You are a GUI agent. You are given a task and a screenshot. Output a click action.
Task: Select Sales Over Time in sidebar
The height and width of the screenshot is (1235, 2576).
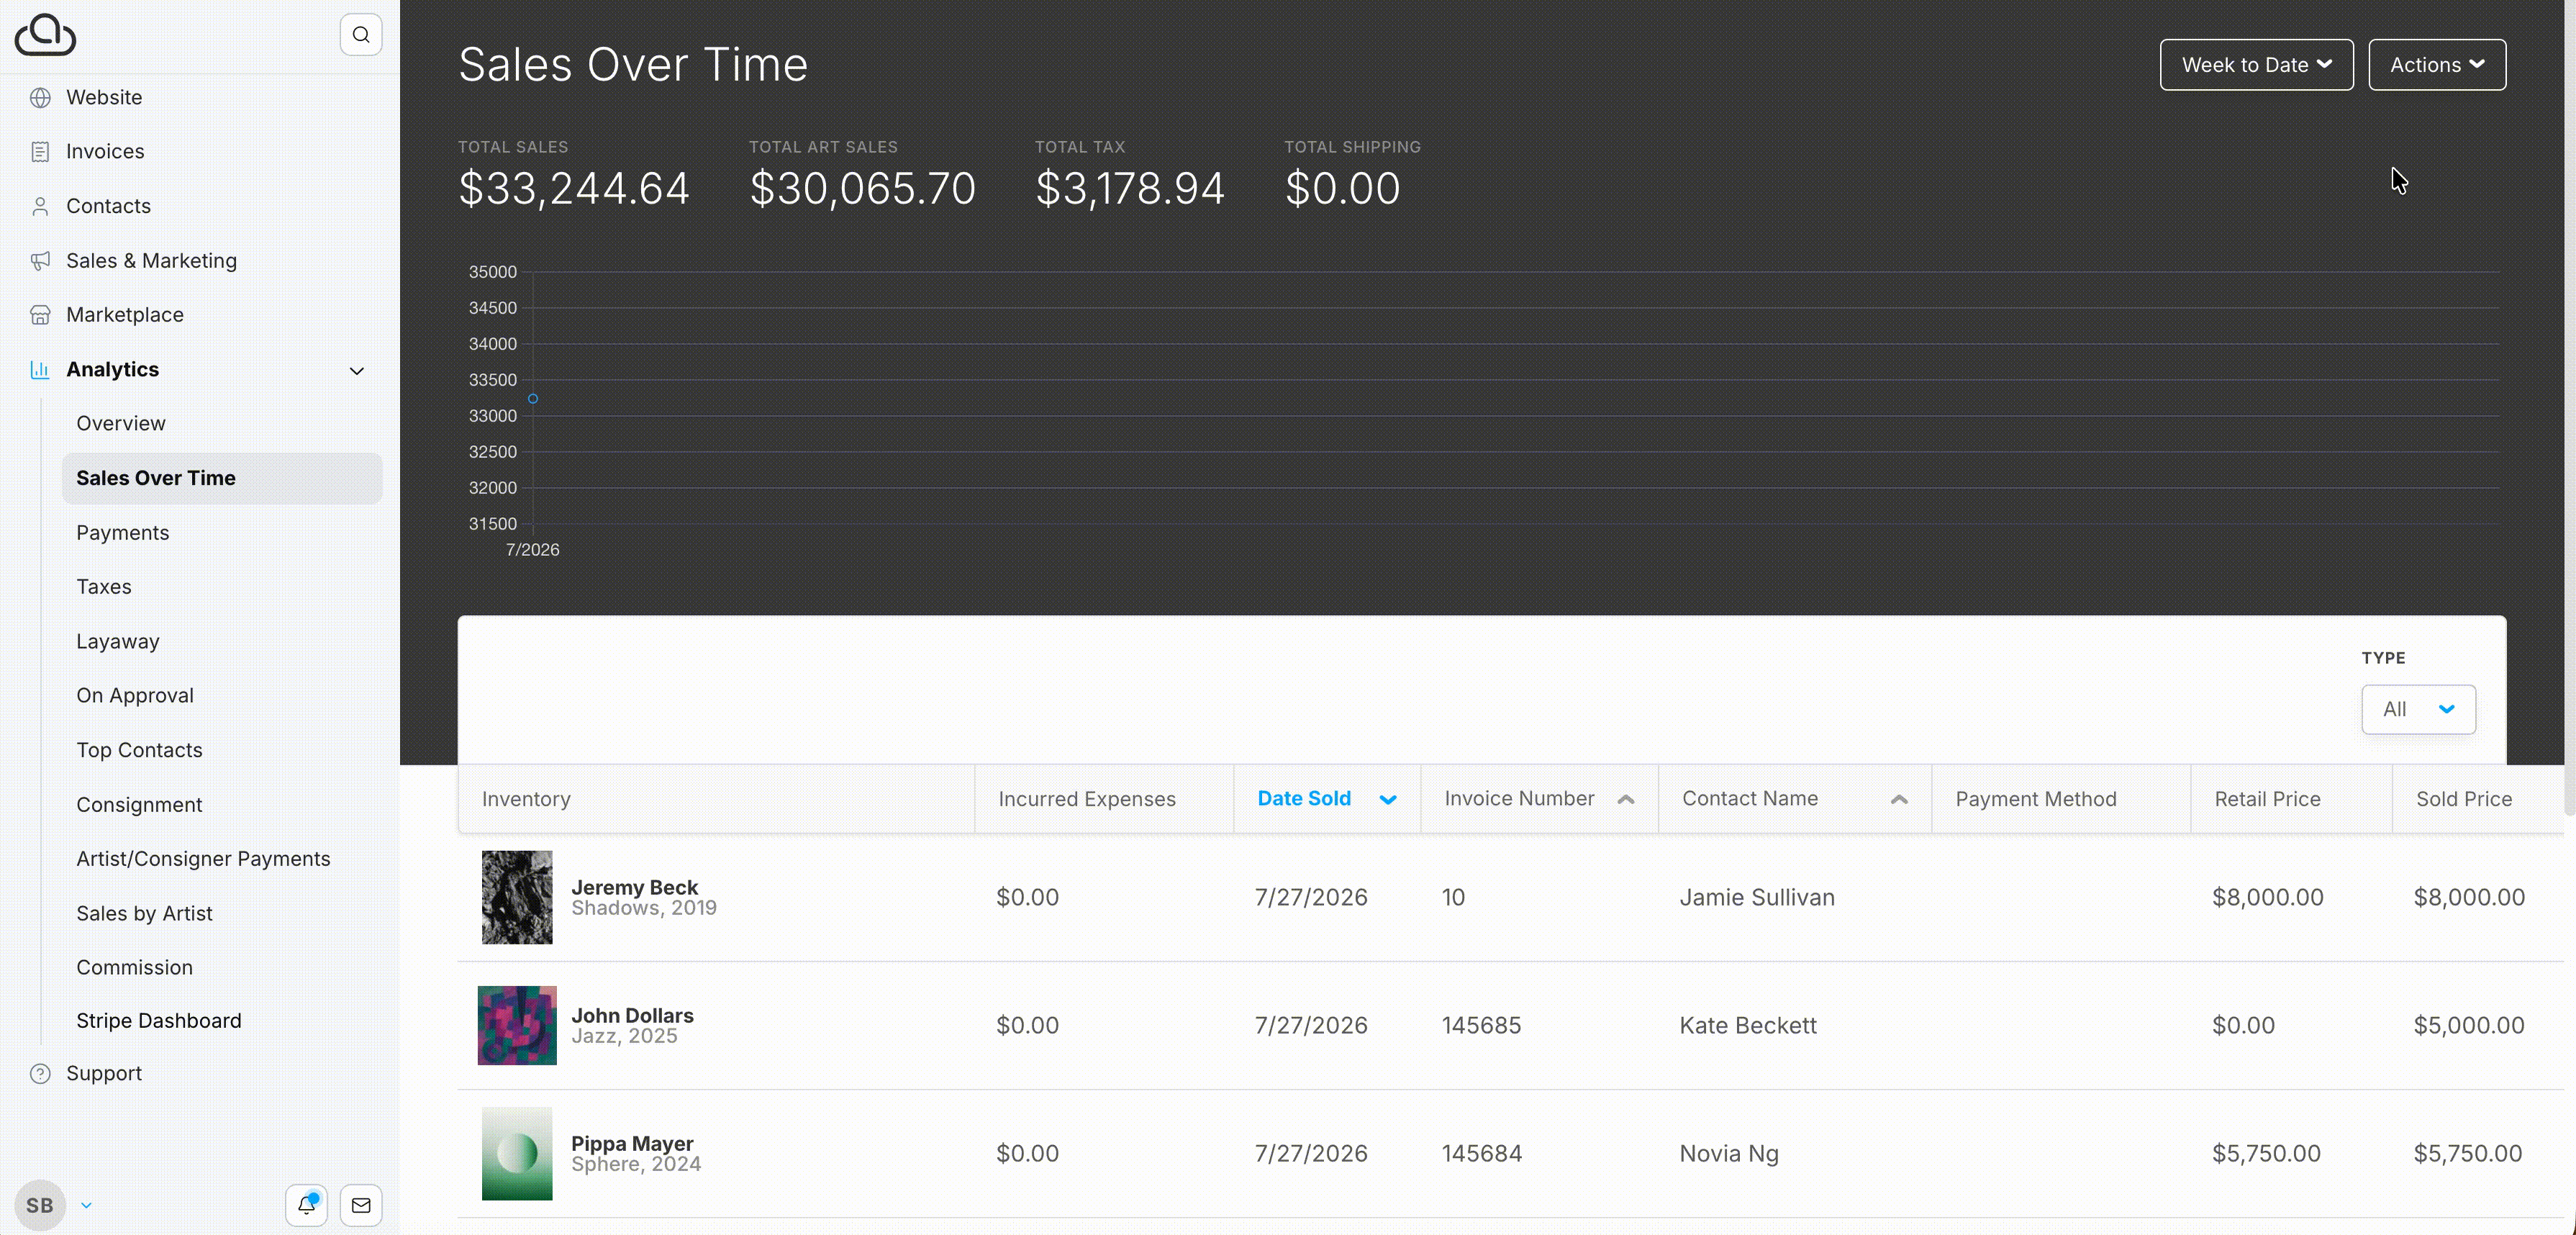click(x=222, y=478)
